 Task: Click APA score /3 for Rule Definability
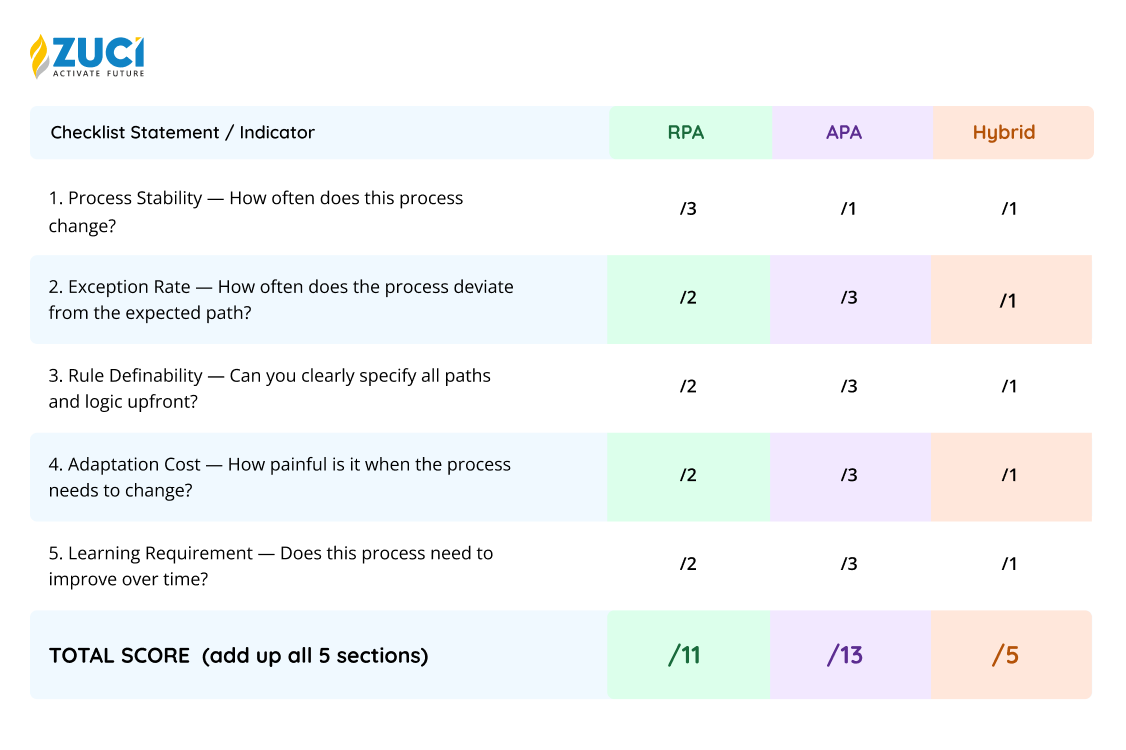(849, 386)
